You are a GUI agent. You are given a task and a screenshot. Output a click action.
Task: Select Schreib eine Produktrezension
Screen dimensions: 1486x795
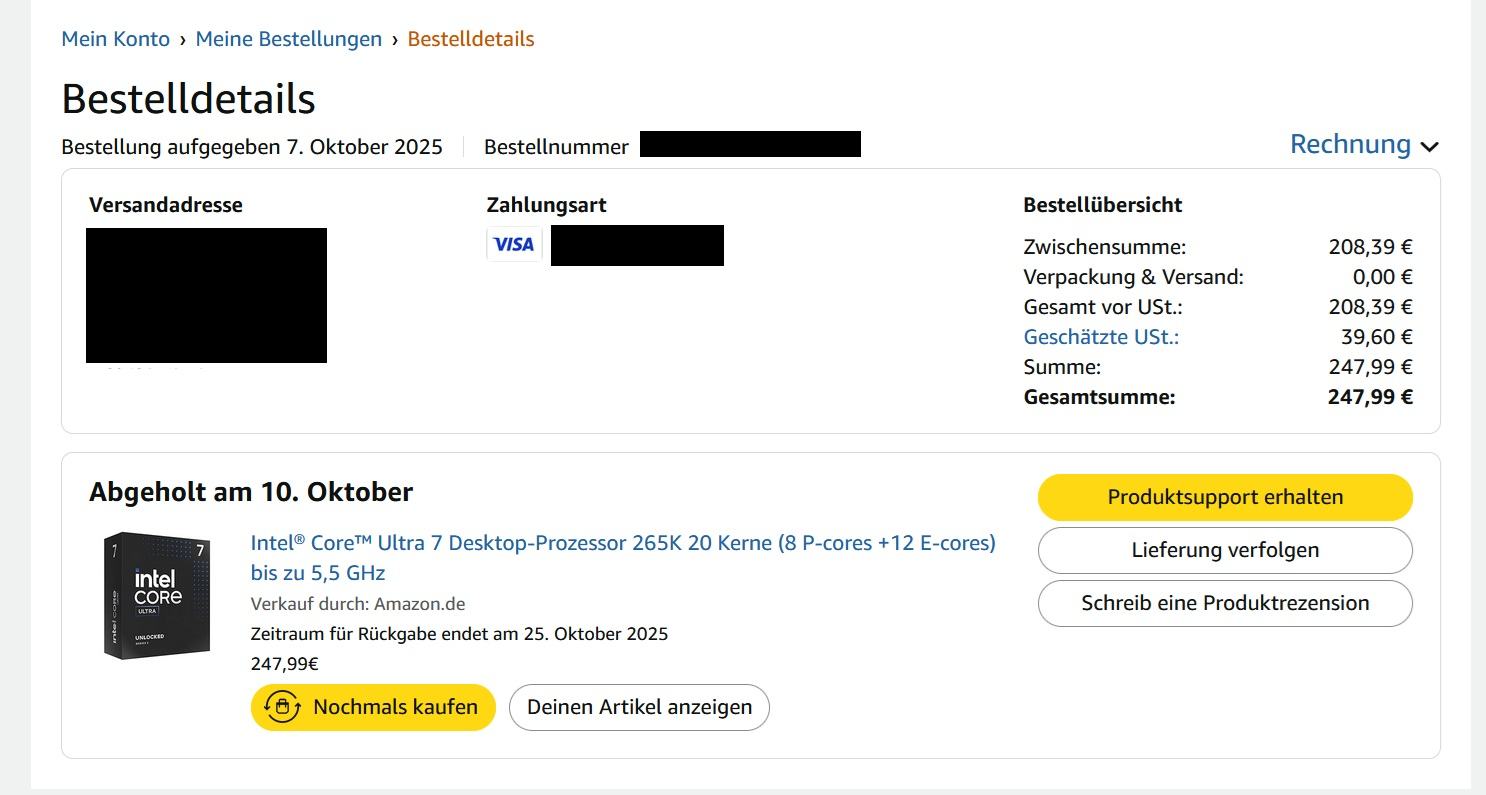coord(1225,603)
